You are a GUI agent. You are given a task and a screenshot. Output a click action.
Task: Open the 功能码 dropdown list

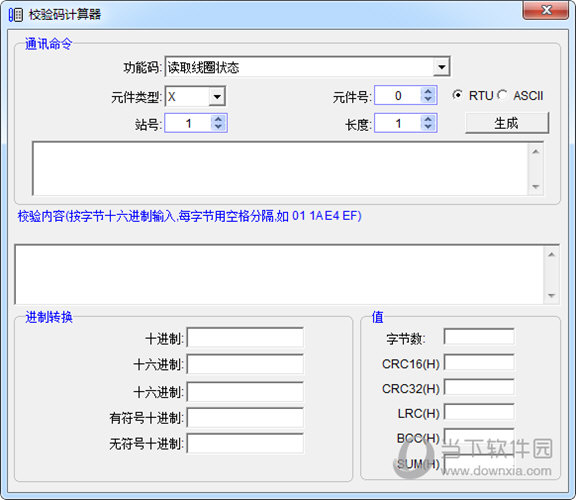pos(442,67)
